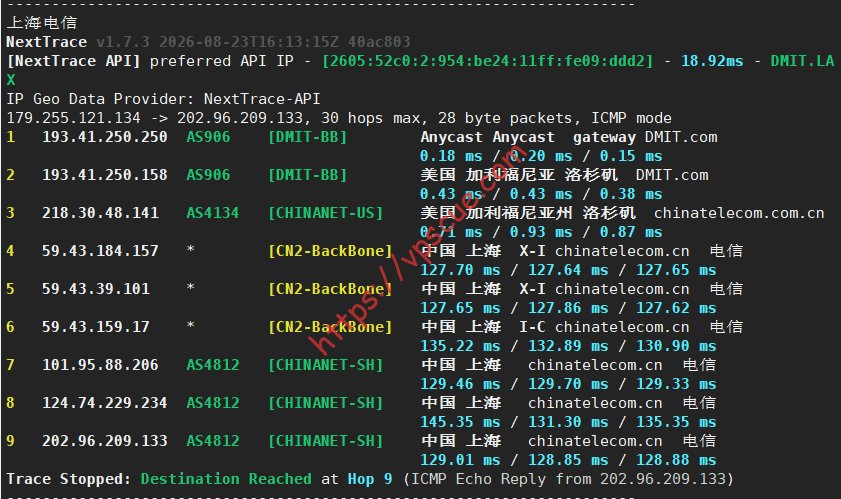The image size is (841, 499).
Task: Click 'Hop 9' in the Trace Stopped line
Action: coord(370,479)
